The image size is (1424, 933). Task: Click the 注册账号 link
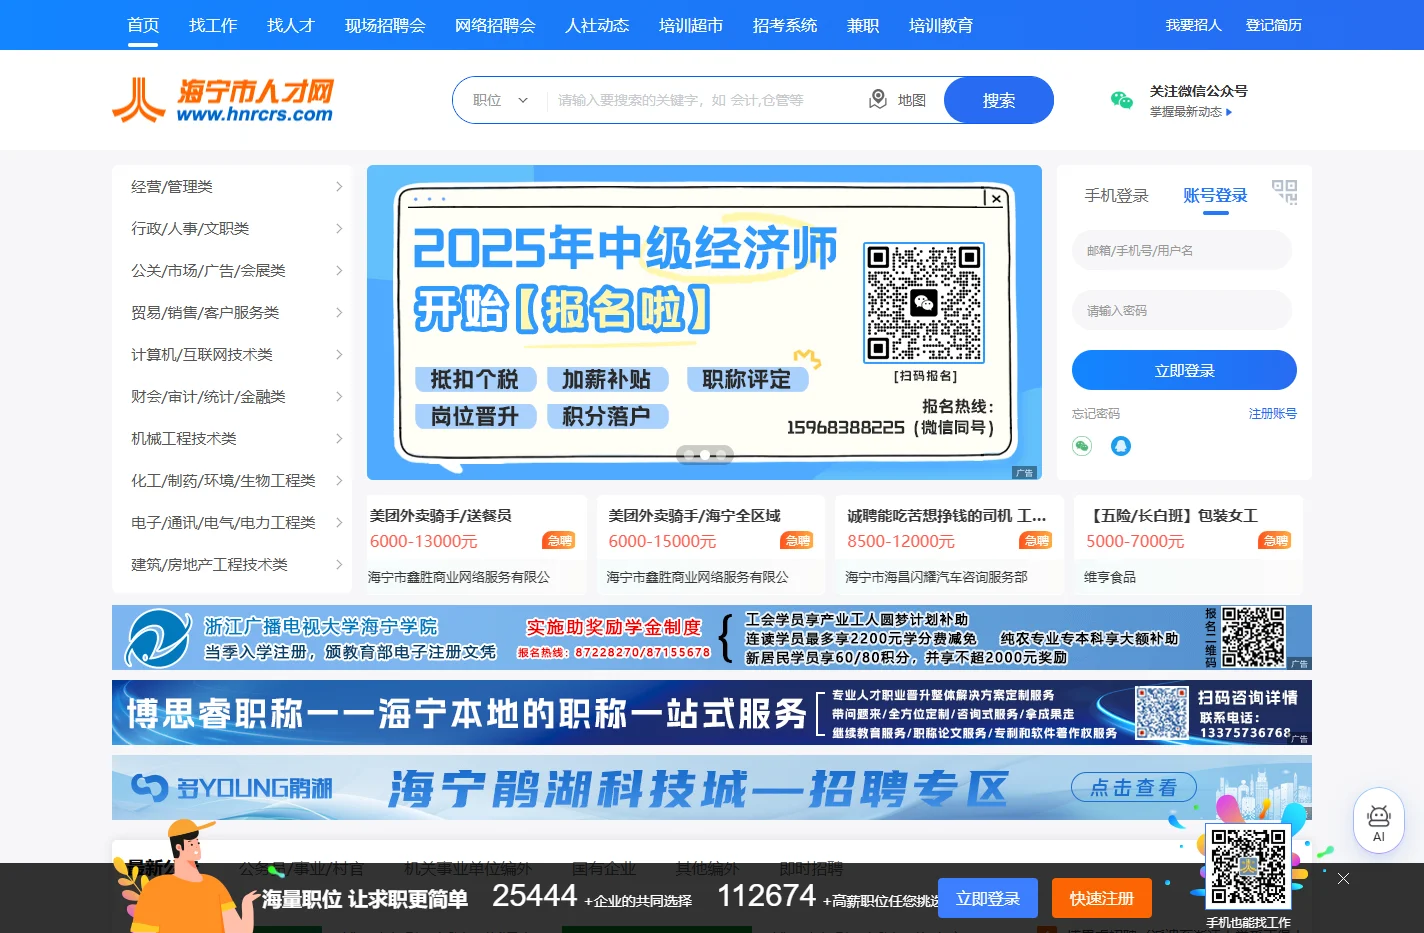pos(1273,413)
